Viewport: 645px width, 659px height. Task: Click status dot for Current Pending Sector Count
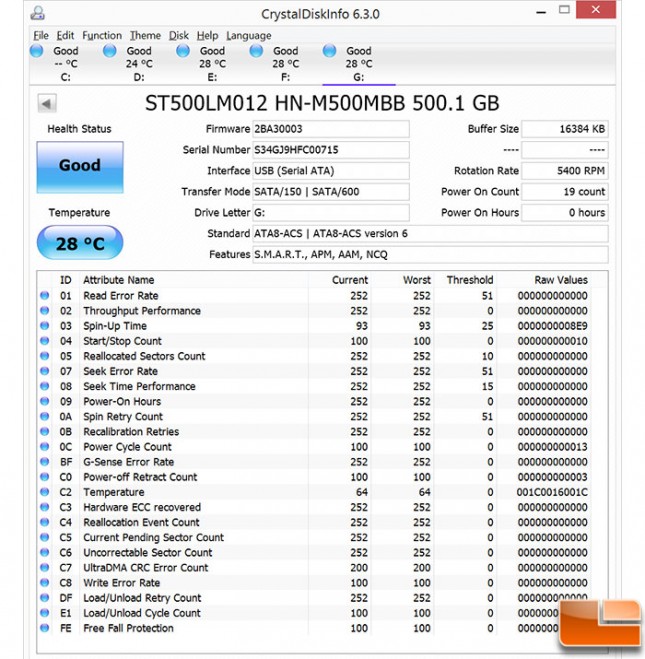(45, 538)
